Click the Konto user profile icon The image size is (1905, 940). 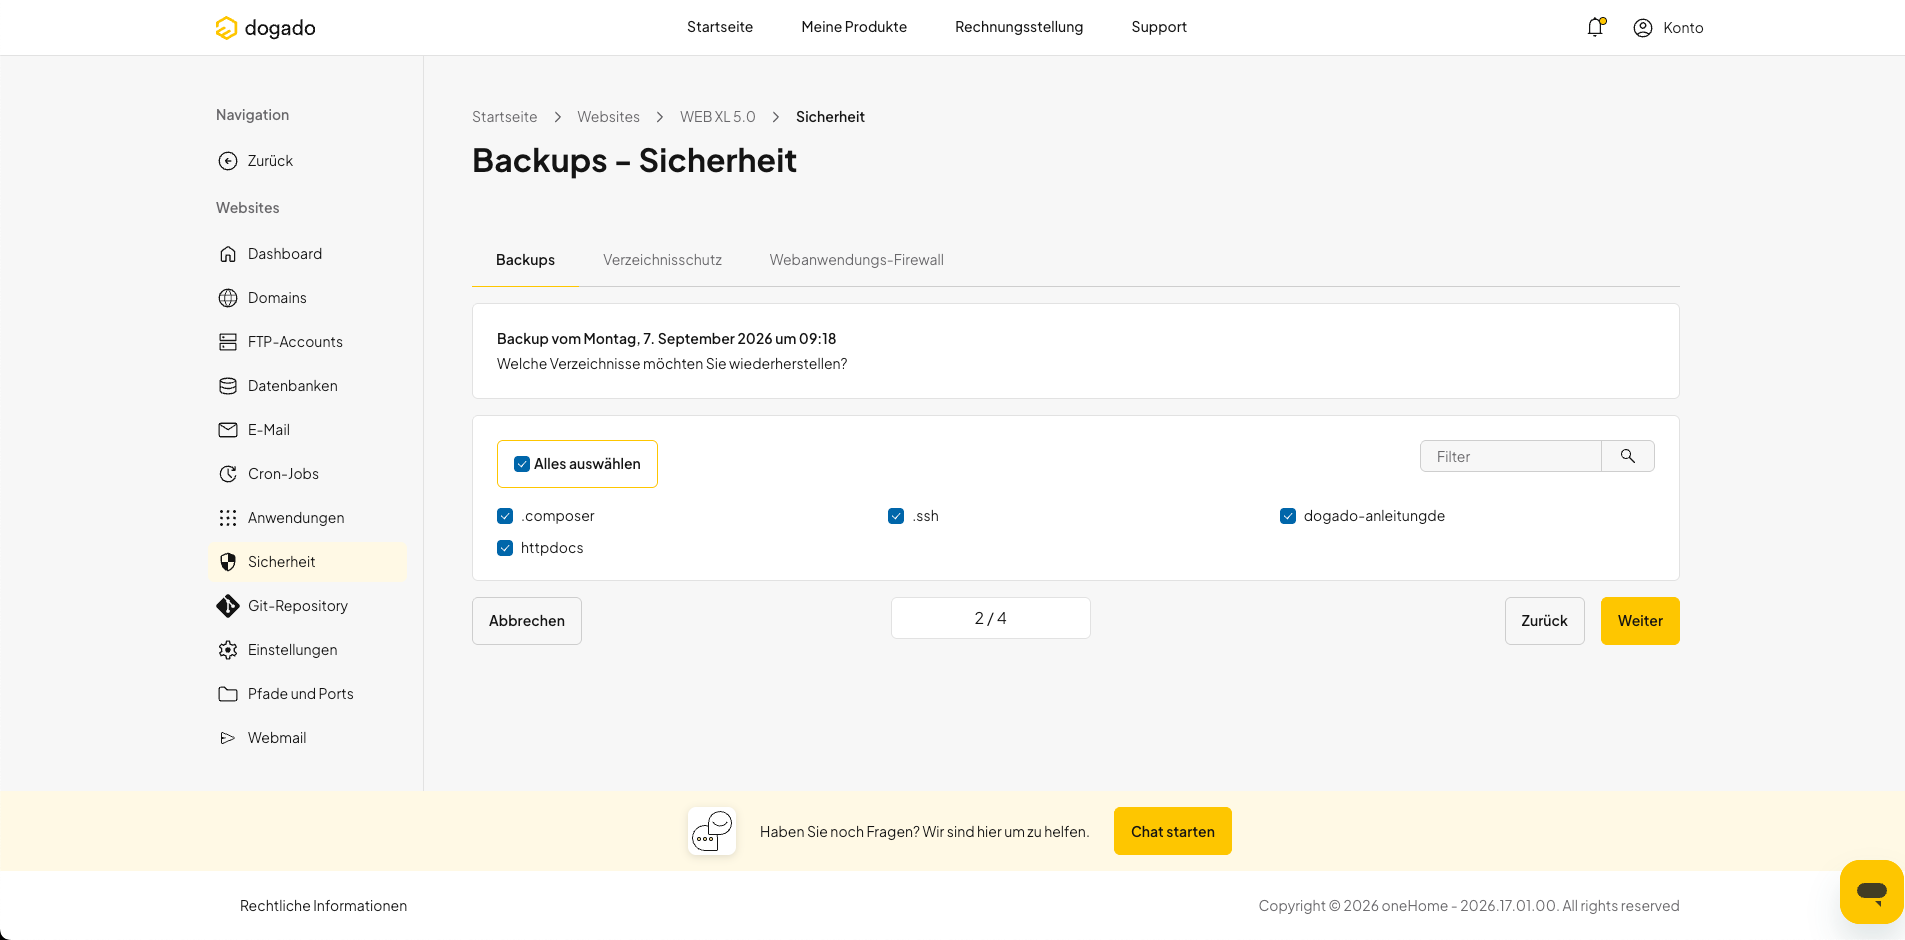1643,28
